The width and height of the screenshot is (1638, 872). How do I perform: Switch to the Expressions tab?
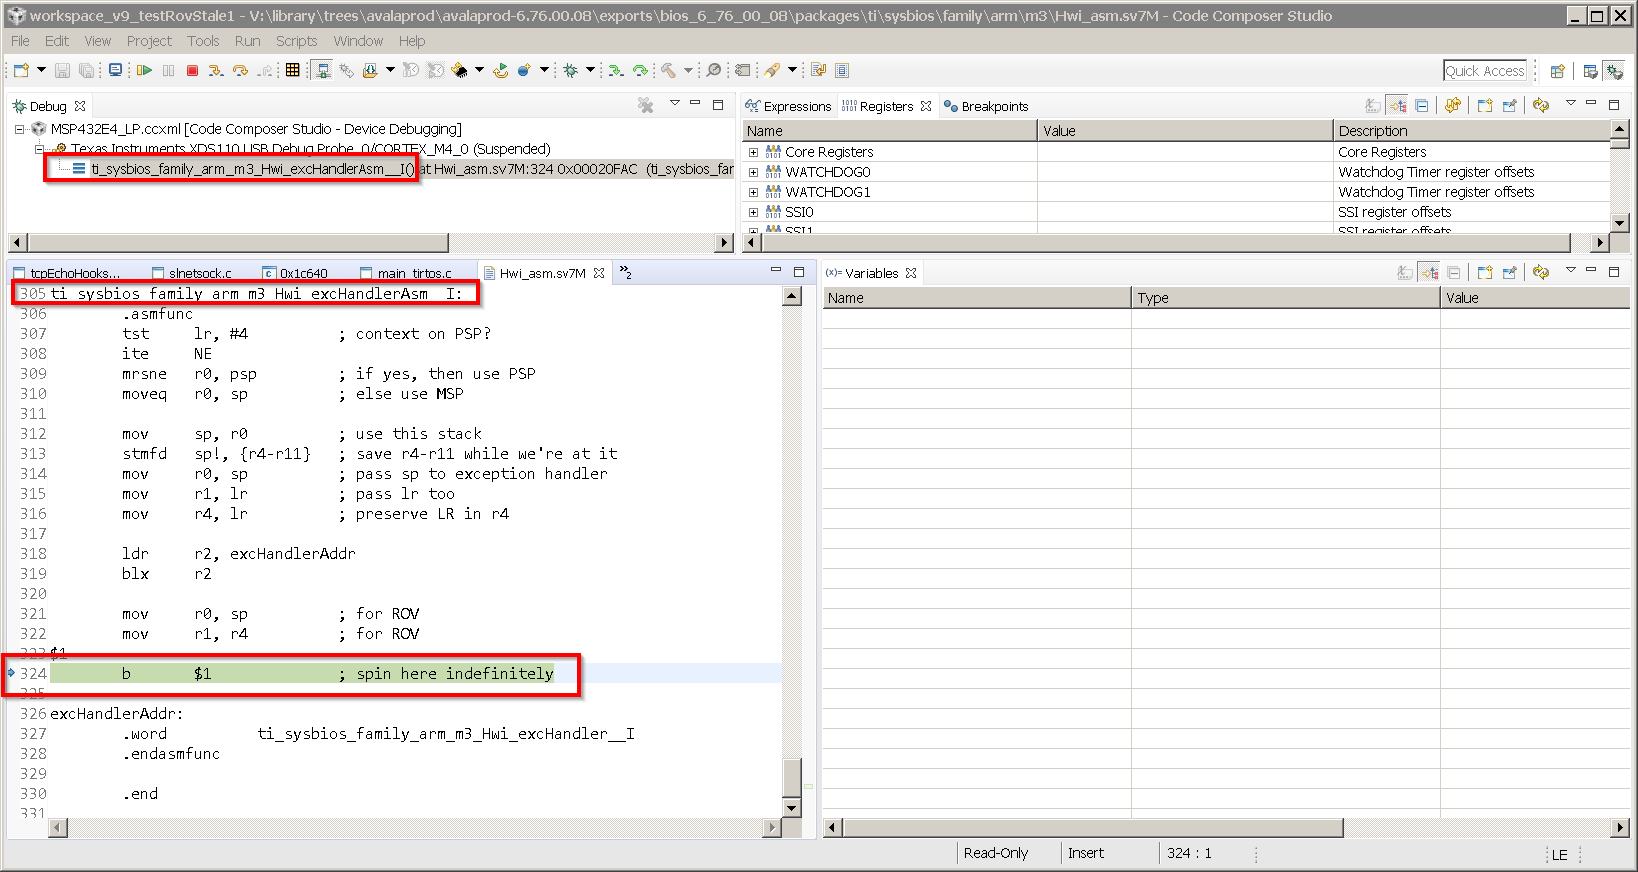[x=788, y=106]
